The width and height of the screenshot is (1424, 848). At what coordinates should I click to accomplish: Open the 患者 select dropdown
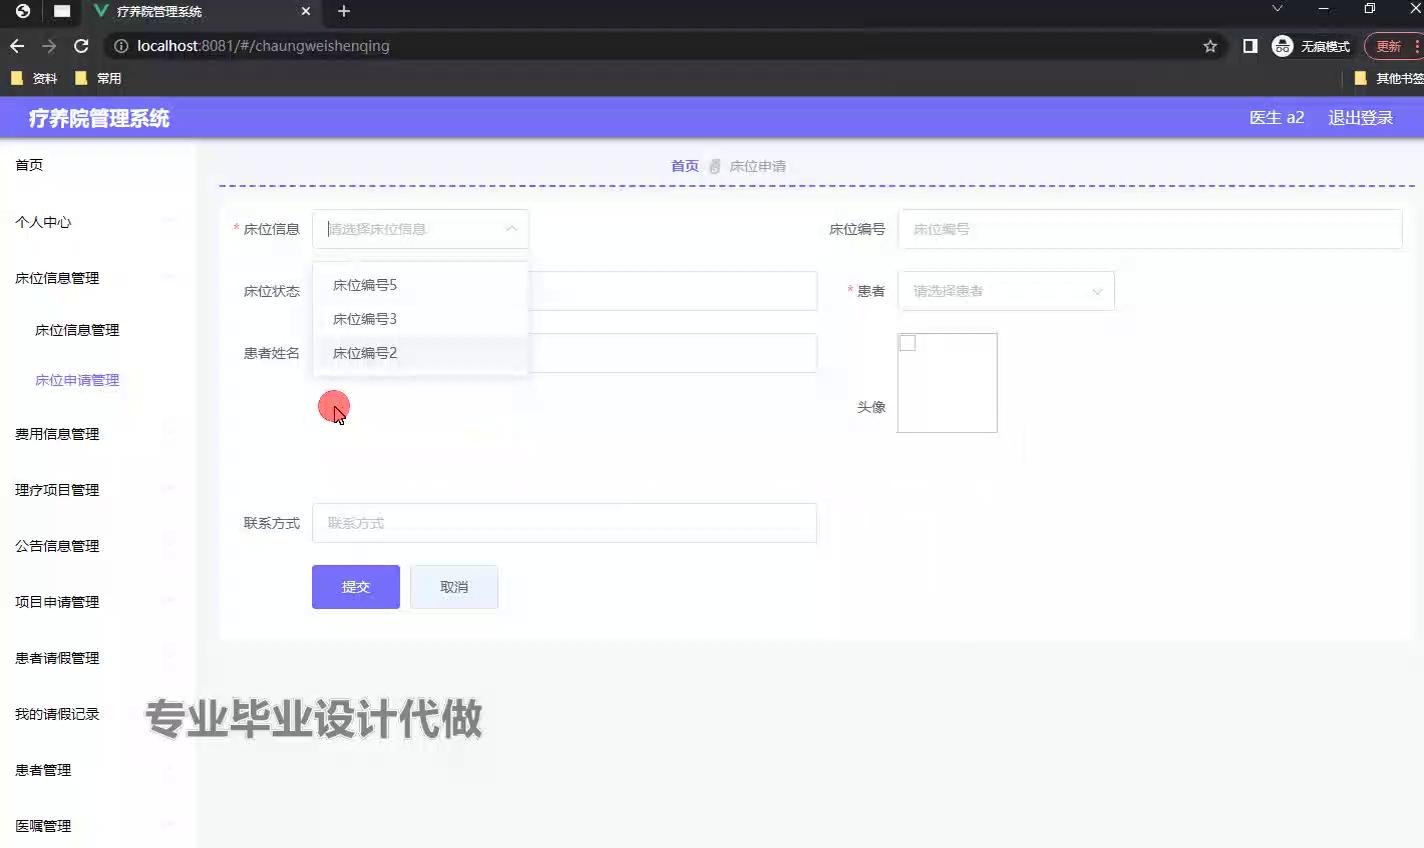tap(1005, 291)
